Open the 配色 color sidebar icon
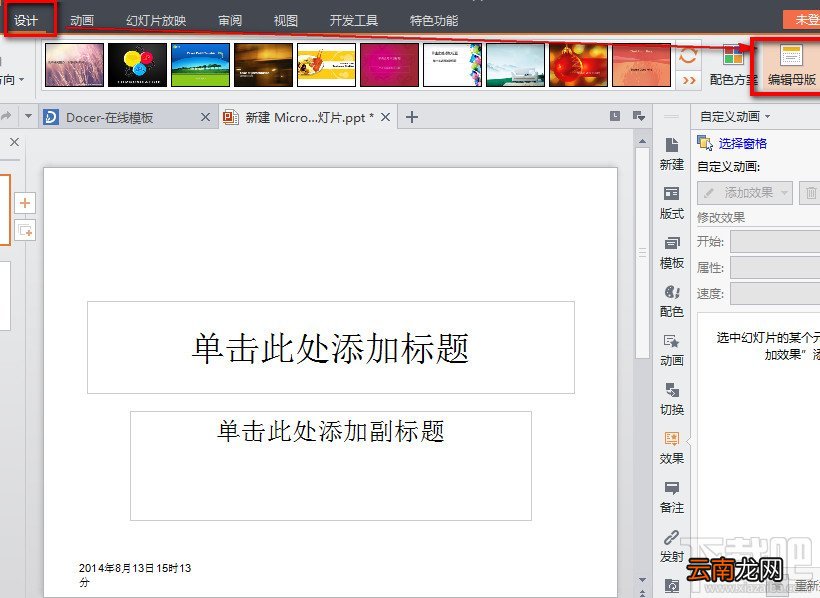820x598 pixels. [x=672, y=301]
